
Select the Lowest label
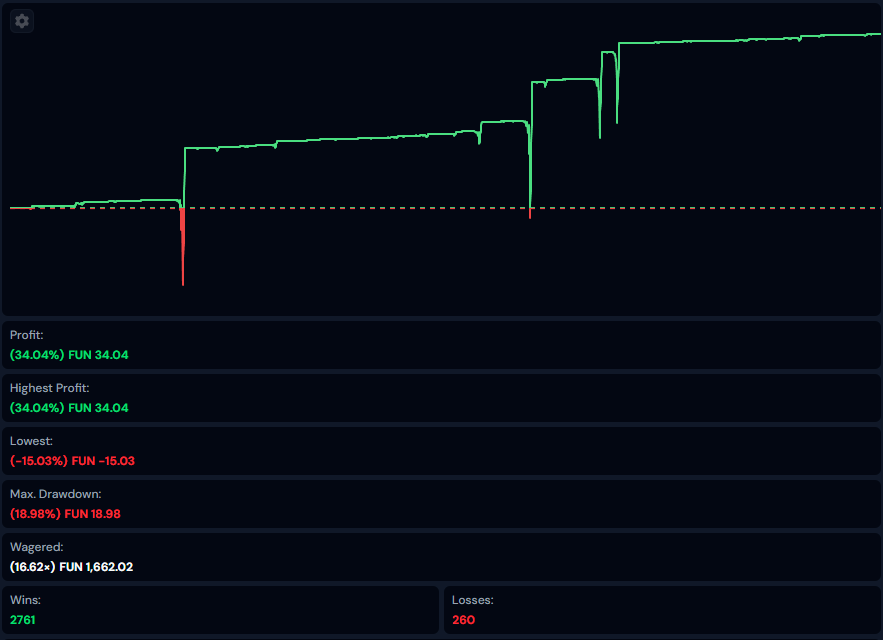(30, 441)
